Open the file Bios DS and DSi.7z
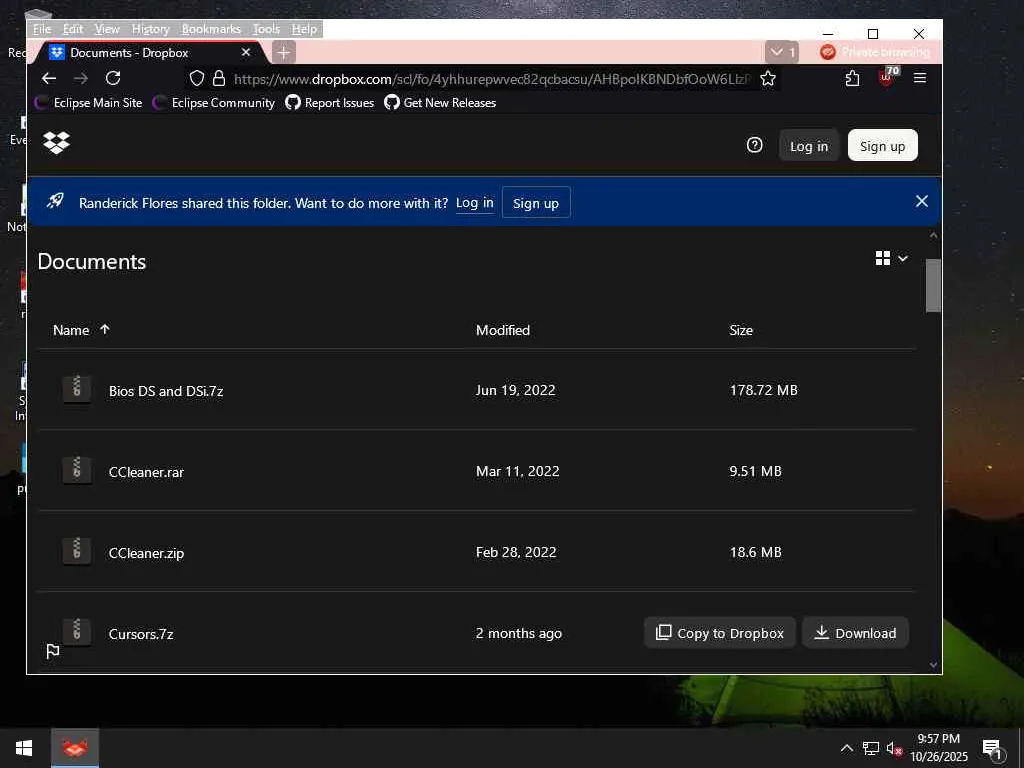The image size is (1024, 768). coord(166,391)
